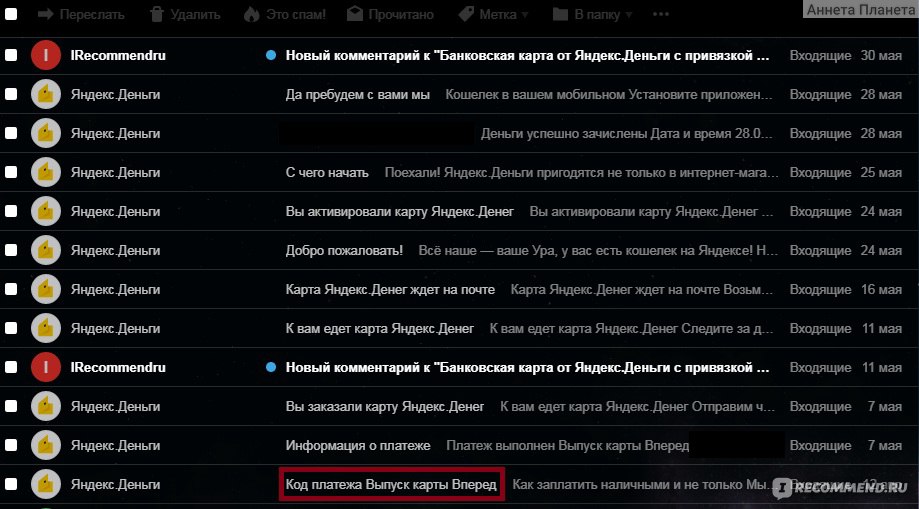Screen dimensions: 919x509
Task: Check the 'Карта Яндекс.Денег ждет на почте' message
Action: (x=11, y=290)
